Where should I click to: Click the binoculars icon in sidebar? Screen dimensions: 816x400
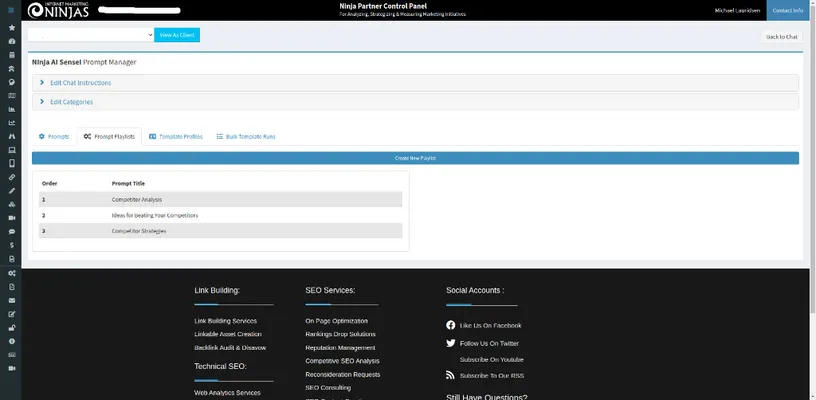pyautogui.click(x=11, y=136)
